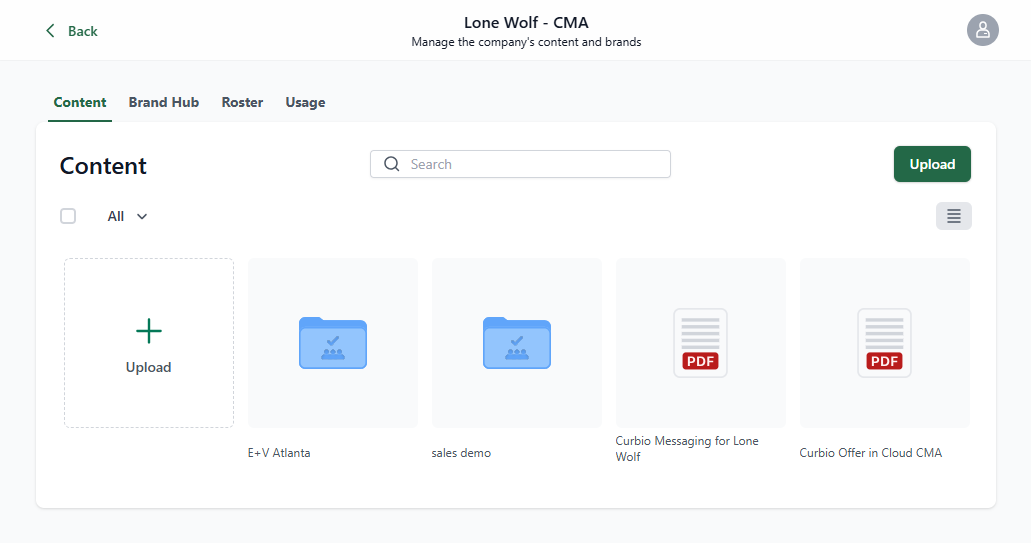Screen dimensions: 1031x543
Task: Click the plus Upload tile
Action: [x=149, y=342]
